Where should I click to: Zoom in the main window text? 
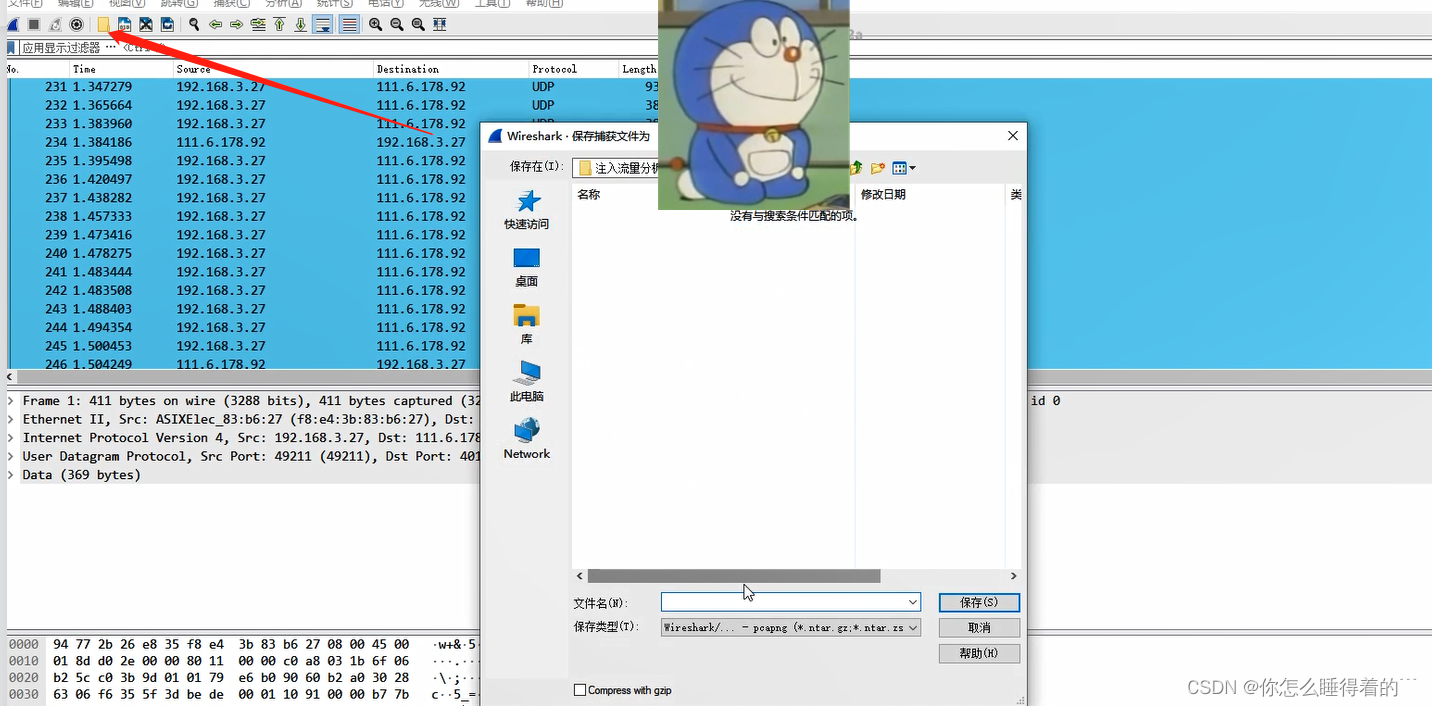coord(375,24)
